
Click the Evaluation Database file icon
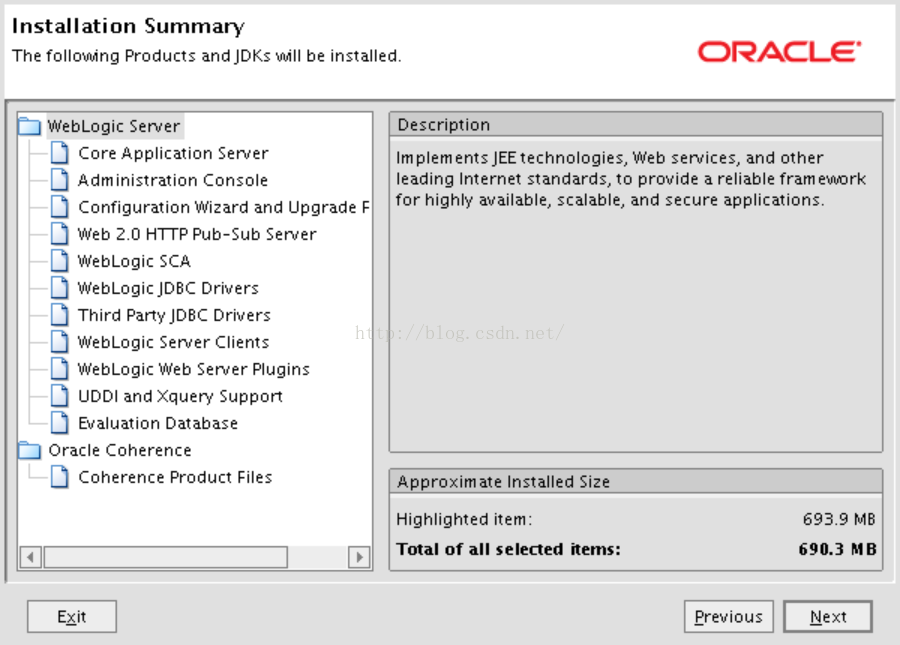60,423
